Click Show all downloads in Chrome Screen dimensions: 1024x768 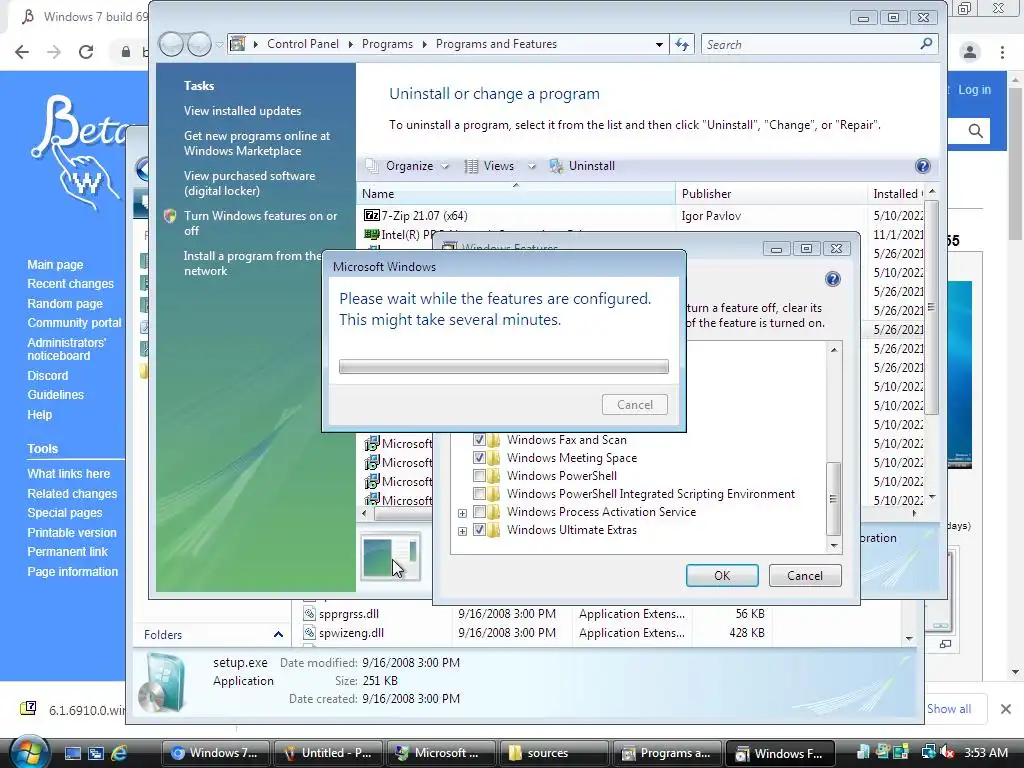[949, 709]
